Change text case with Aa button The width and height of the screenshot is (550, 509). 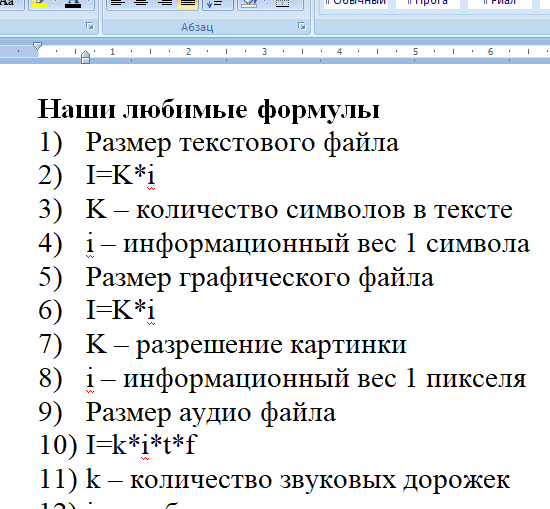[8, 3]
